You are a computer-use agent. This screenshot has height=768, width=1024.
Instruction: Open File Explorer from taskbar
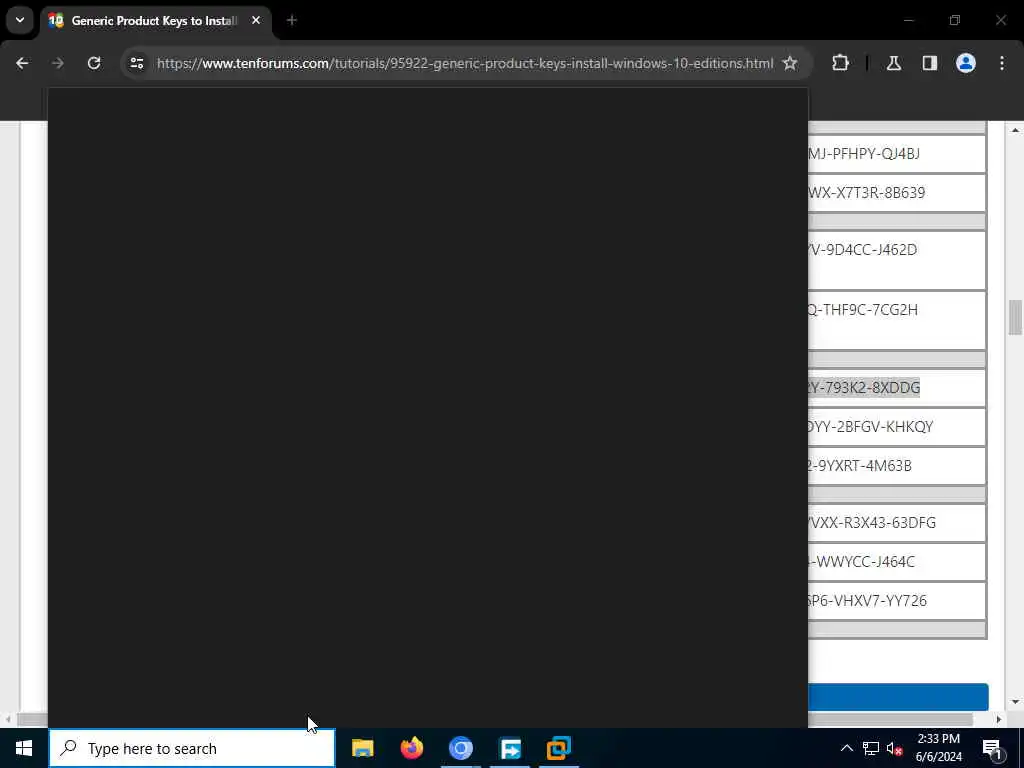coord(362,748)
